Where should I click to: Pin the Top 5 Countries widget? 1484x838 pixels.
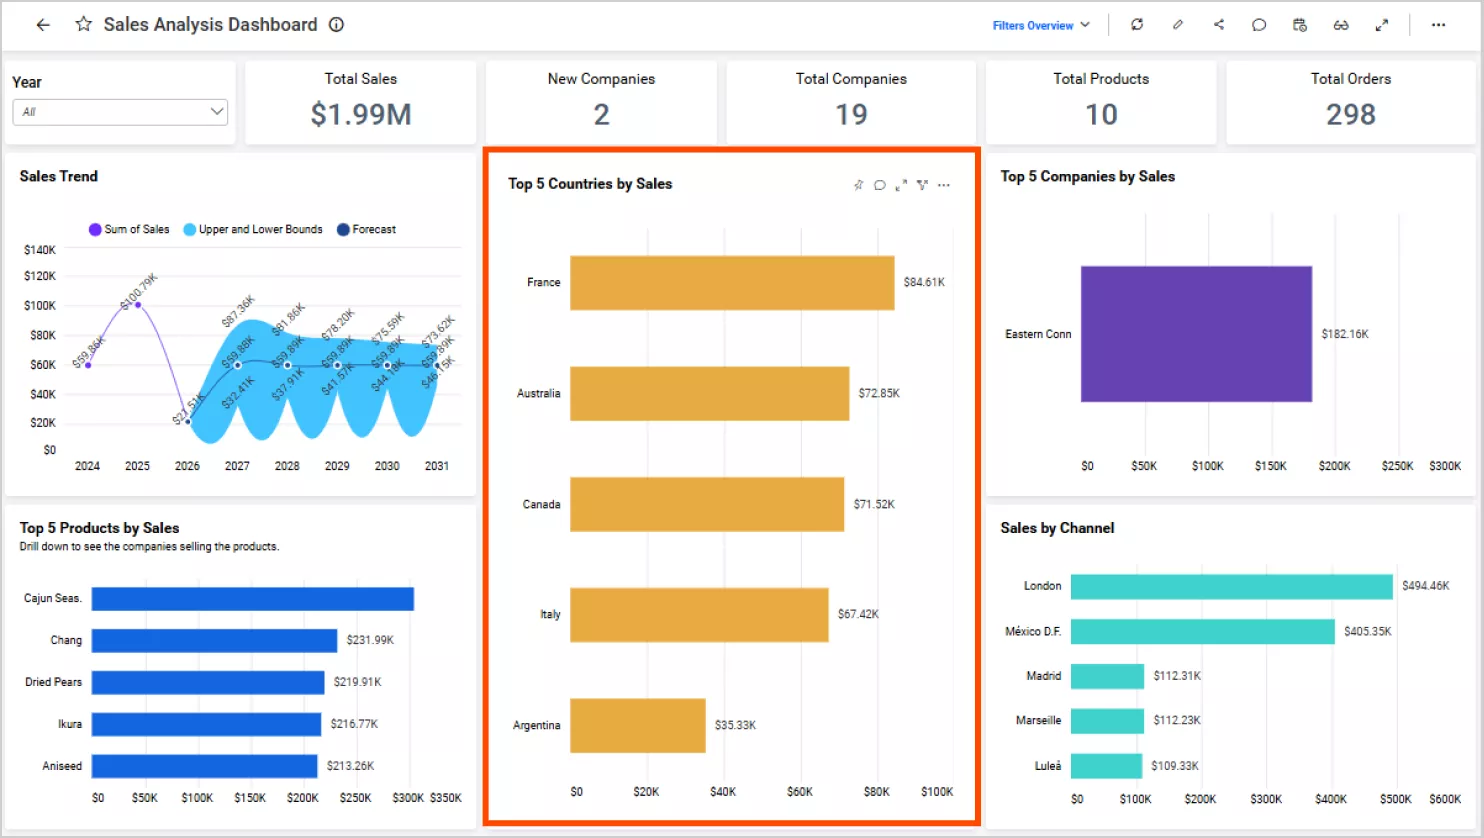tap(858, 185)
